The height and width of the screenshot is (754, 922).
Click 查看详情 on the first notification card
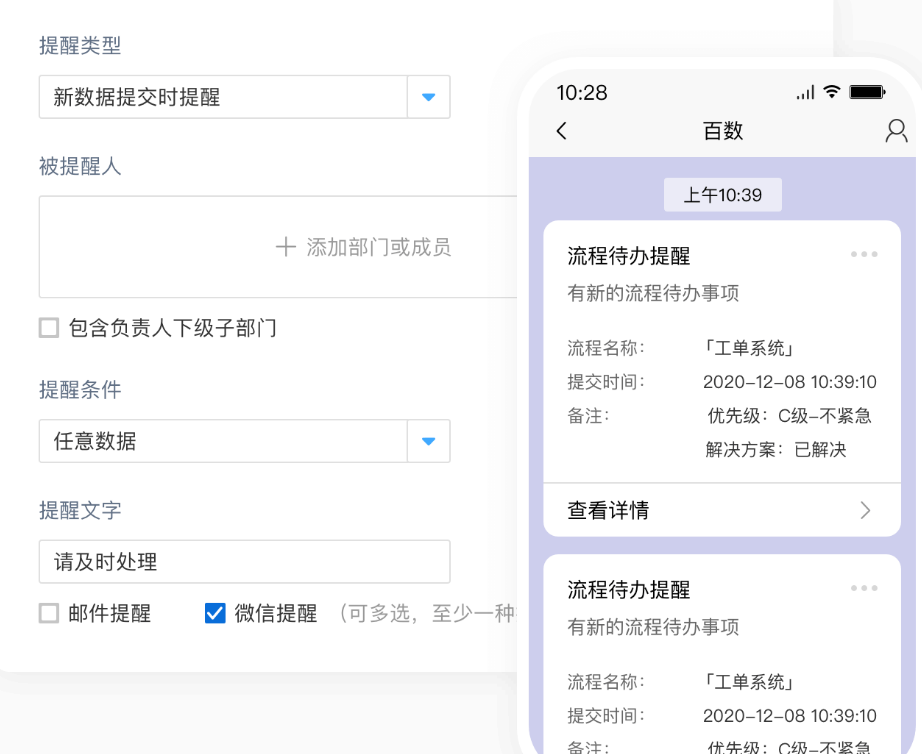pos(609,511)
